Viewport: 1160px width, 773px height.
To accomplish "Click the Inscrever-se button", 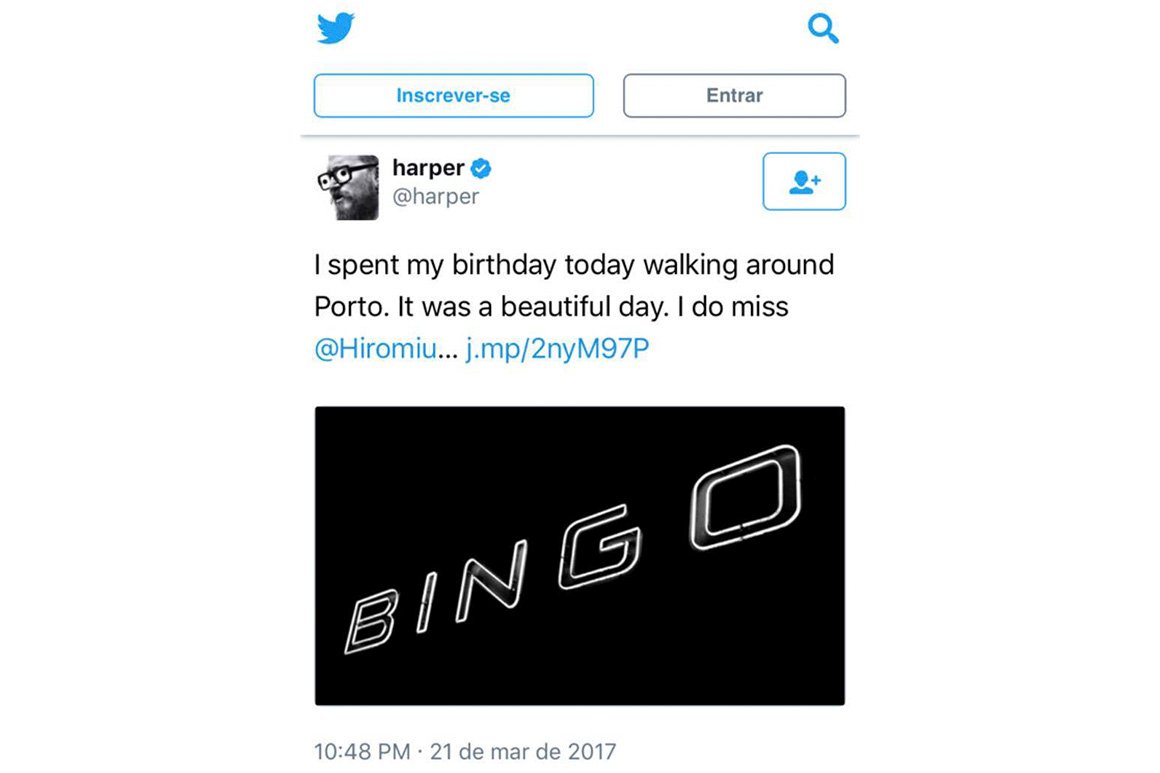I will (453, 96).
